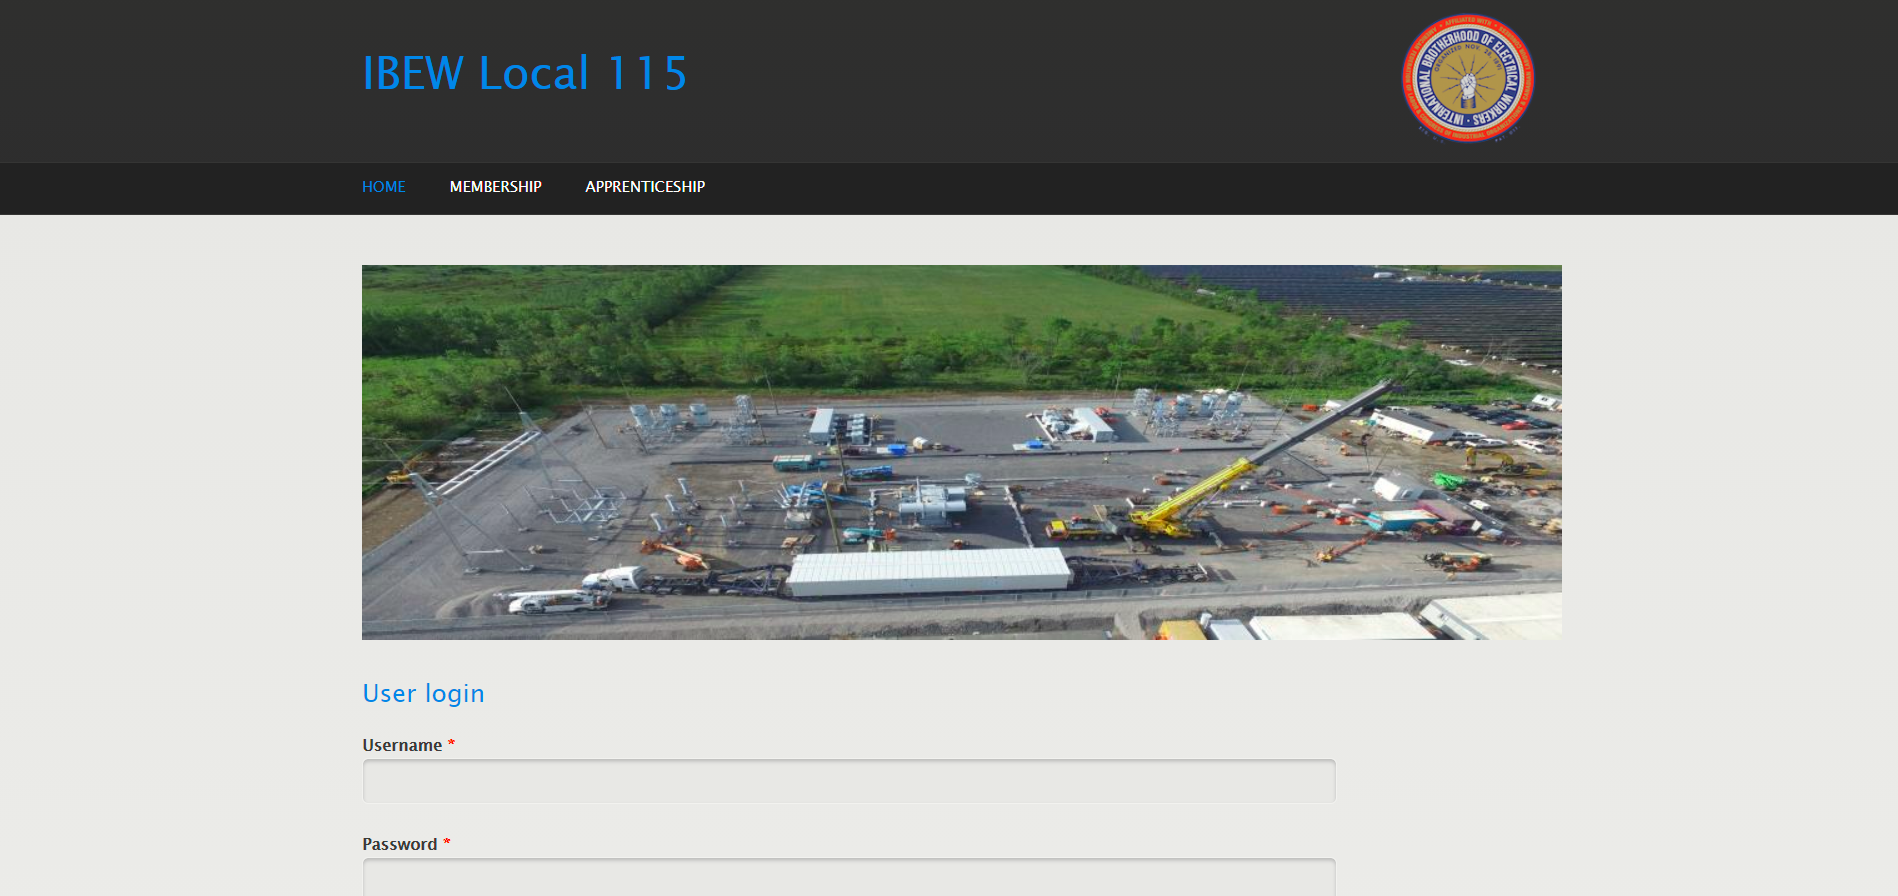The image size is (1898, 896).
Task: Open the APPRENTICESHIP menu item
Action: tap(645, 187)
